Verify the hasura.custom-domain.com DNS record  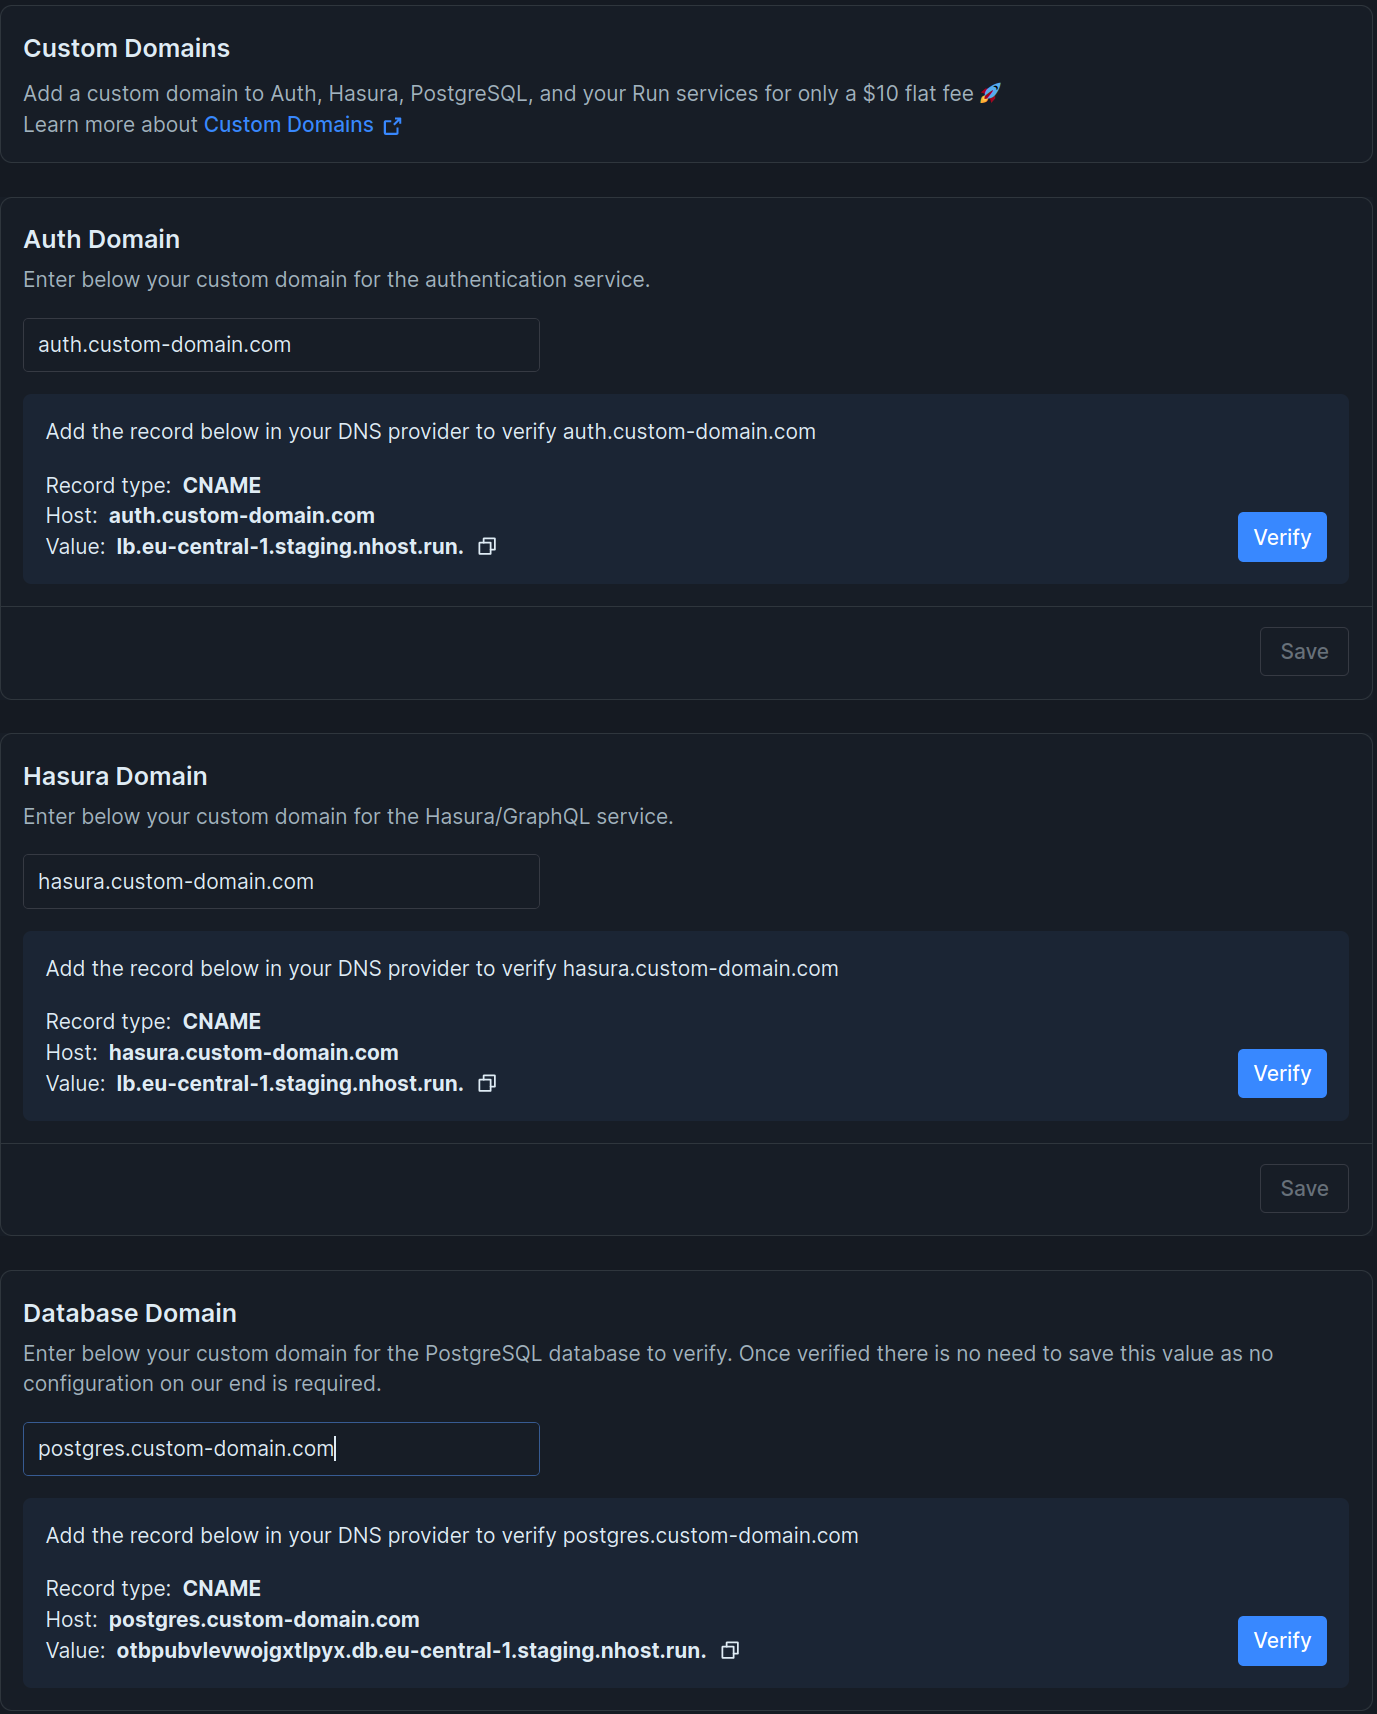tap(1282, 1073)
